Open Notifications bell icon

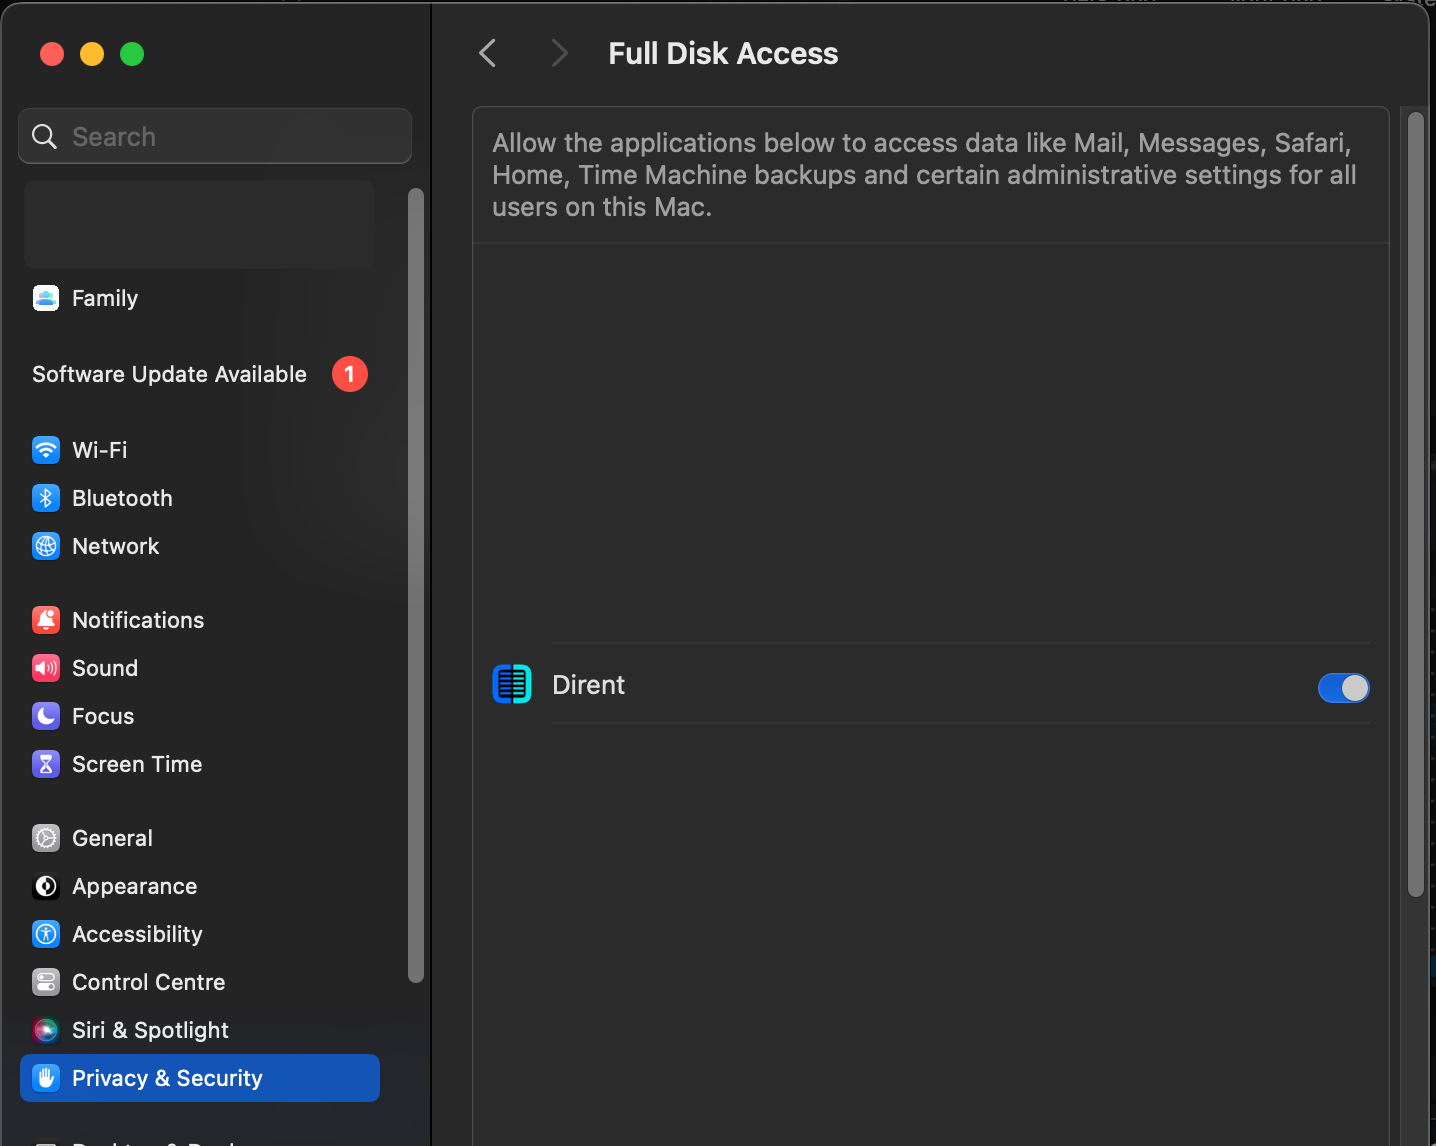coord(46,620)
